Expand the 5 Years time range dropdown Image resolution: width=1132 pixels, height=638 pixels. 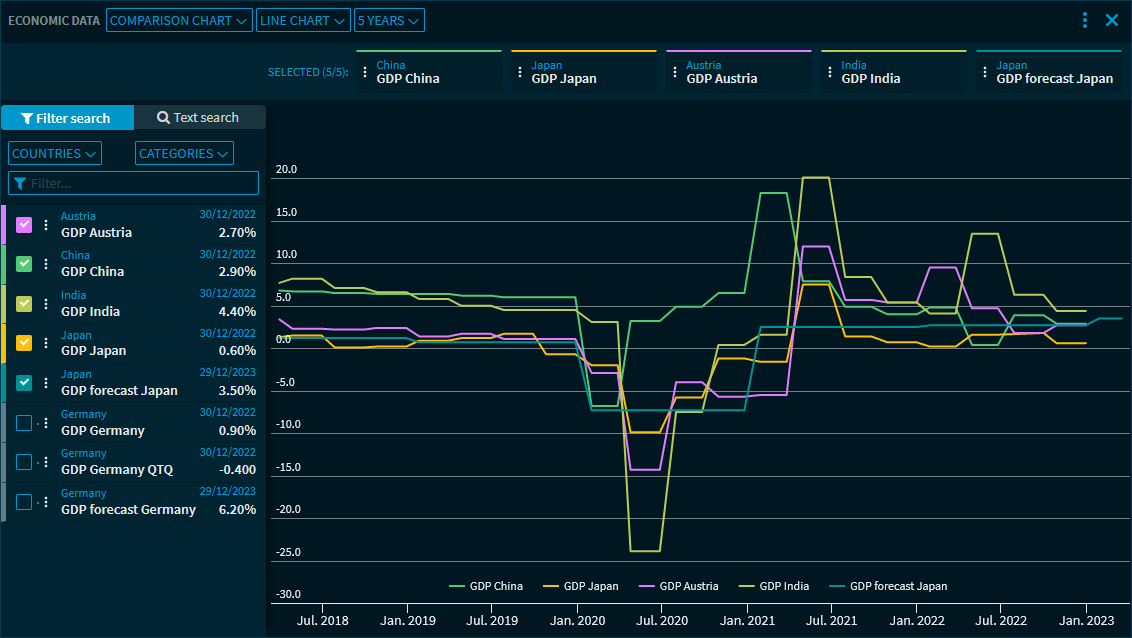click(x=389, y=20)
